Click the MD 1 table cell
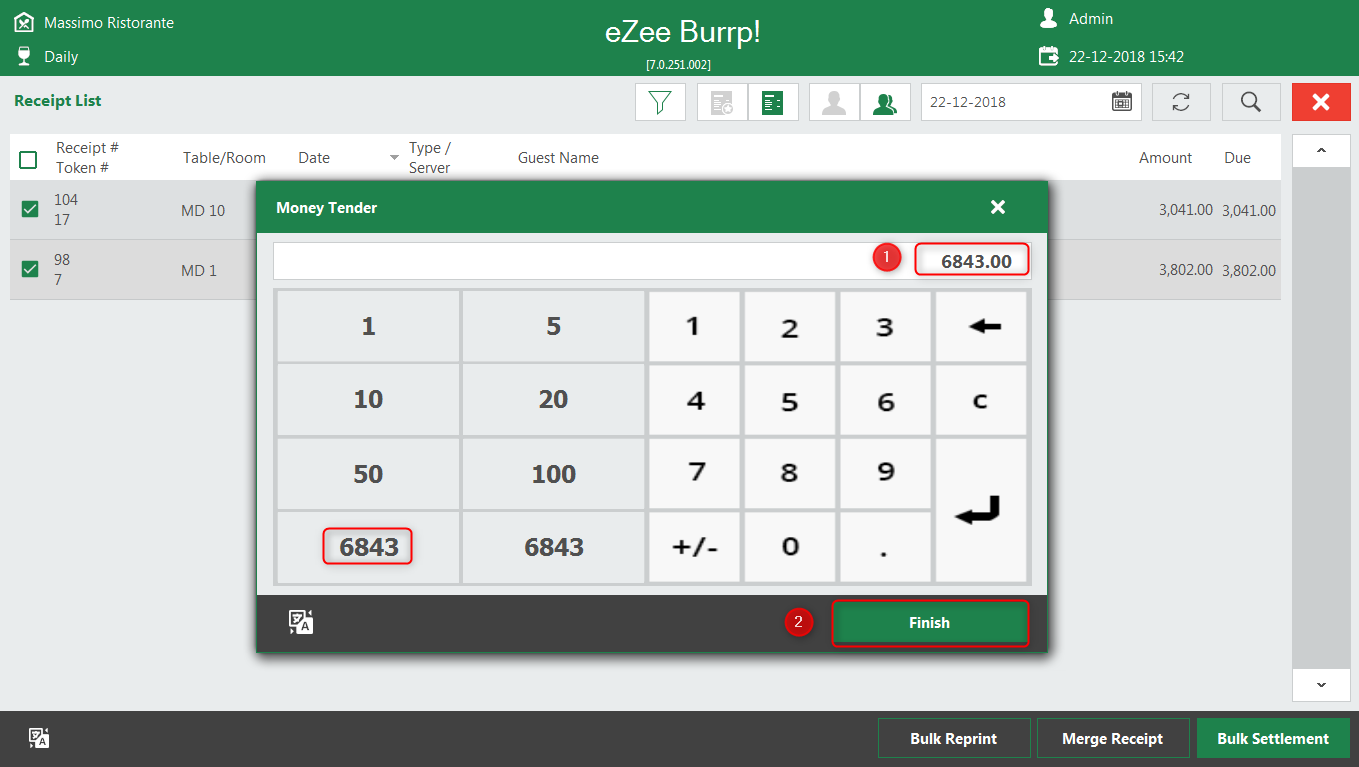 (199, 271)
